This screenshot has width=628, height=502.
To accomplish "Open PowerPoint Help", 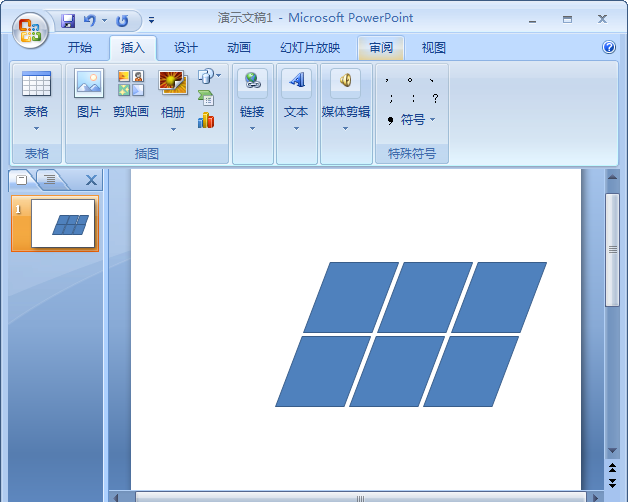I will pyautogui.click(x=609, y=47).
